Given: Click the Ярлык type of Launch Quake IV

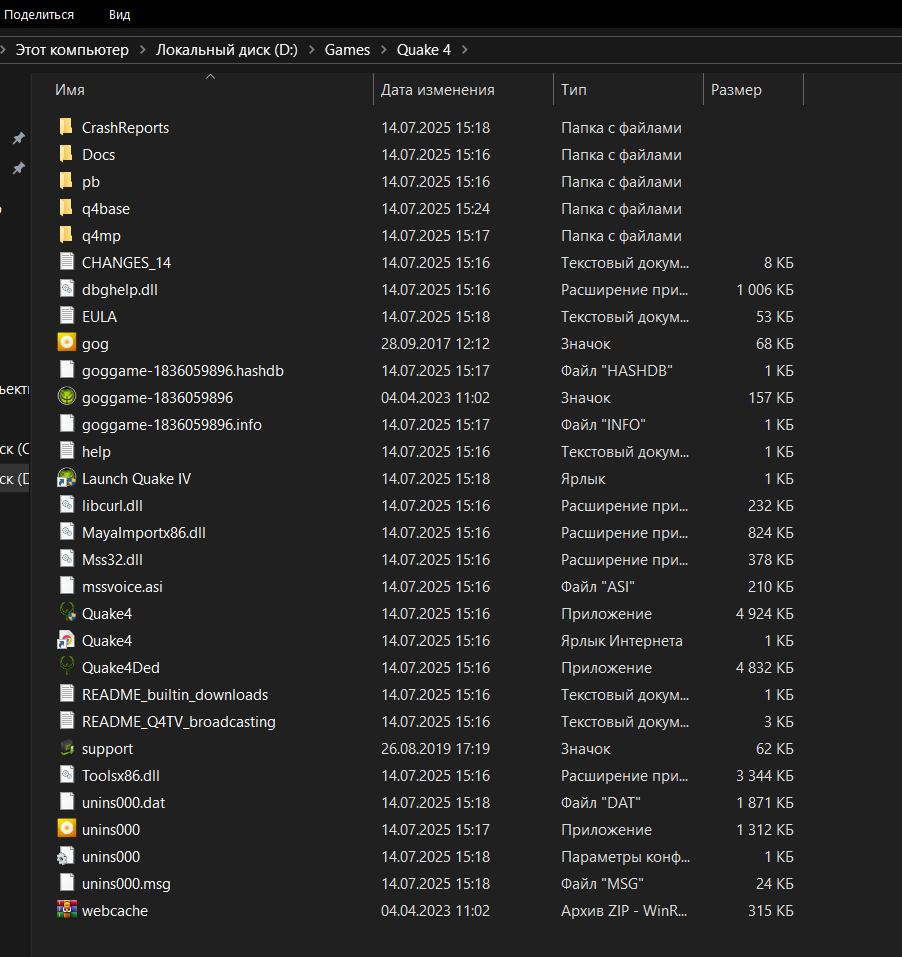Looking at the screenshot, I should (583, 478).
